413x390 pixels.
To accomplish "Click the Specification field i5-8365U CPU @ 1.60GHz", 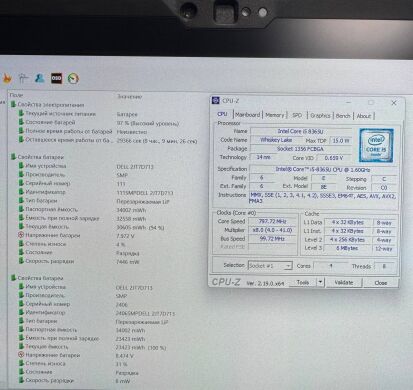I will [x=323, y=169].
